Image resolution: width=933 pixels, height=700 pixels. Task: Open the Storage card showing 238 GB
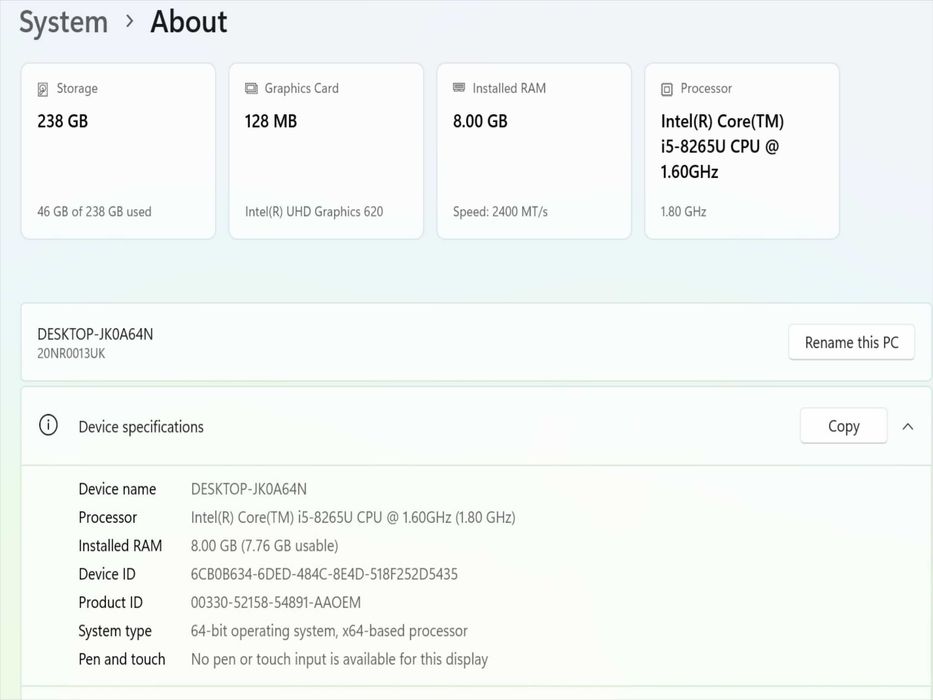pos(118,151)
